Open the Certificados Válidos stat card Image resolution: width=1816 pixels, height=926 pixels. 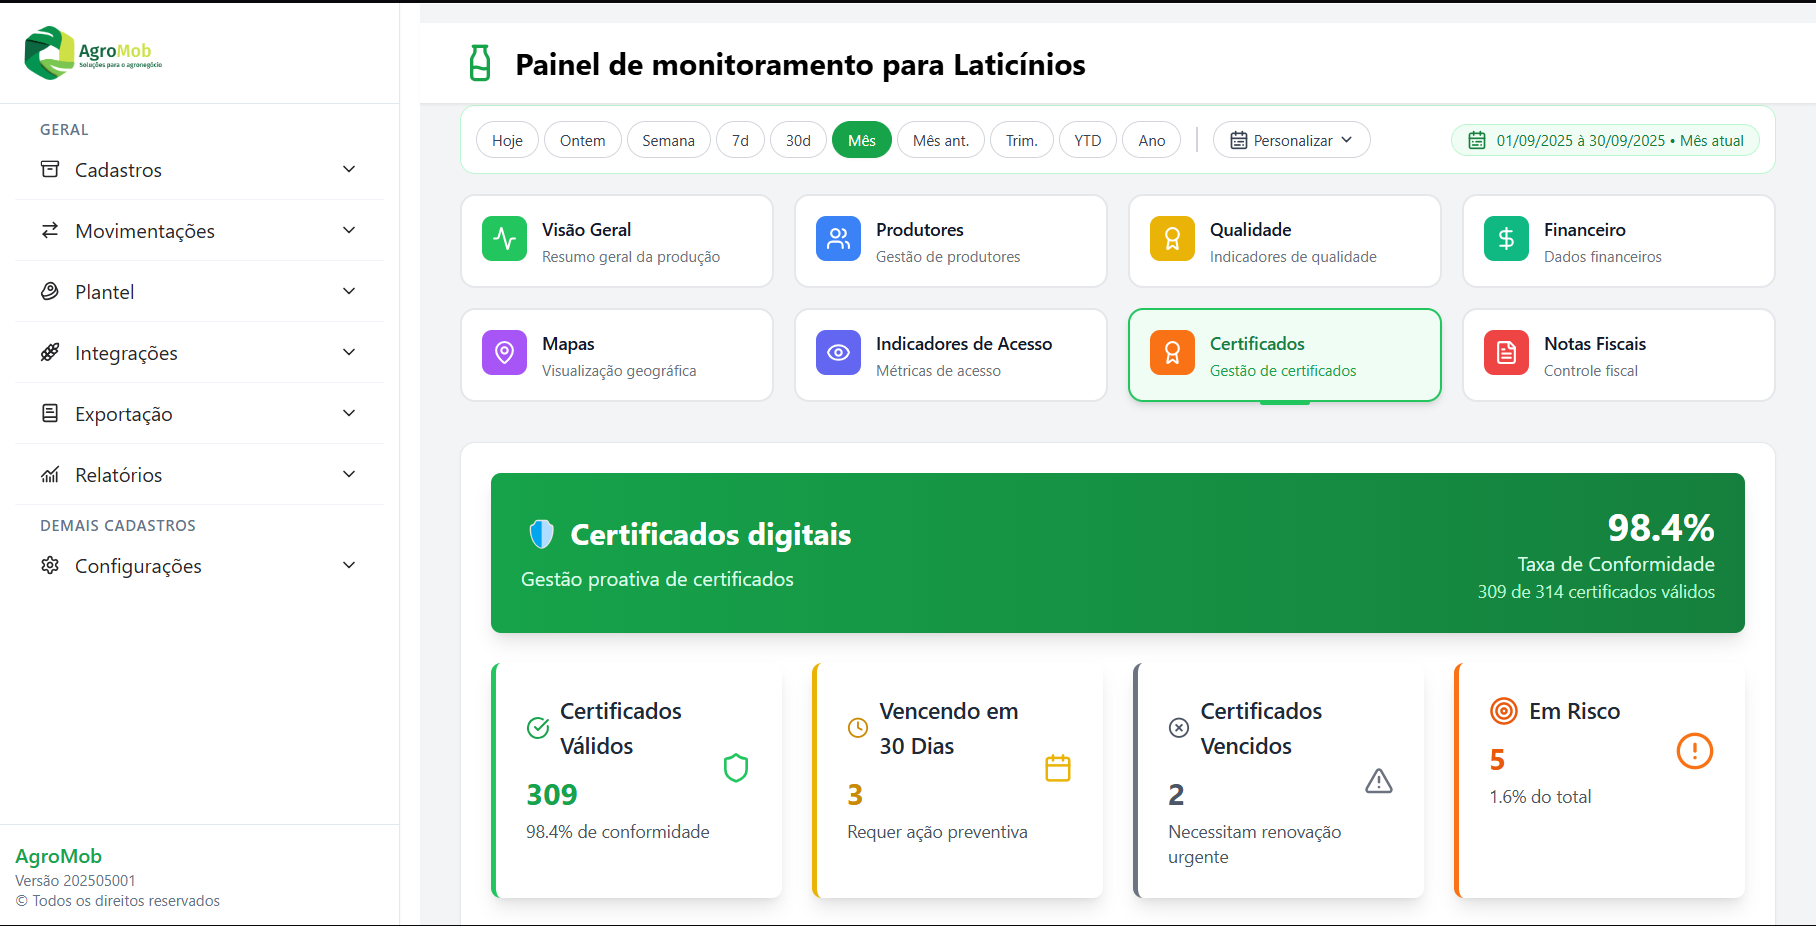(638, 780)
